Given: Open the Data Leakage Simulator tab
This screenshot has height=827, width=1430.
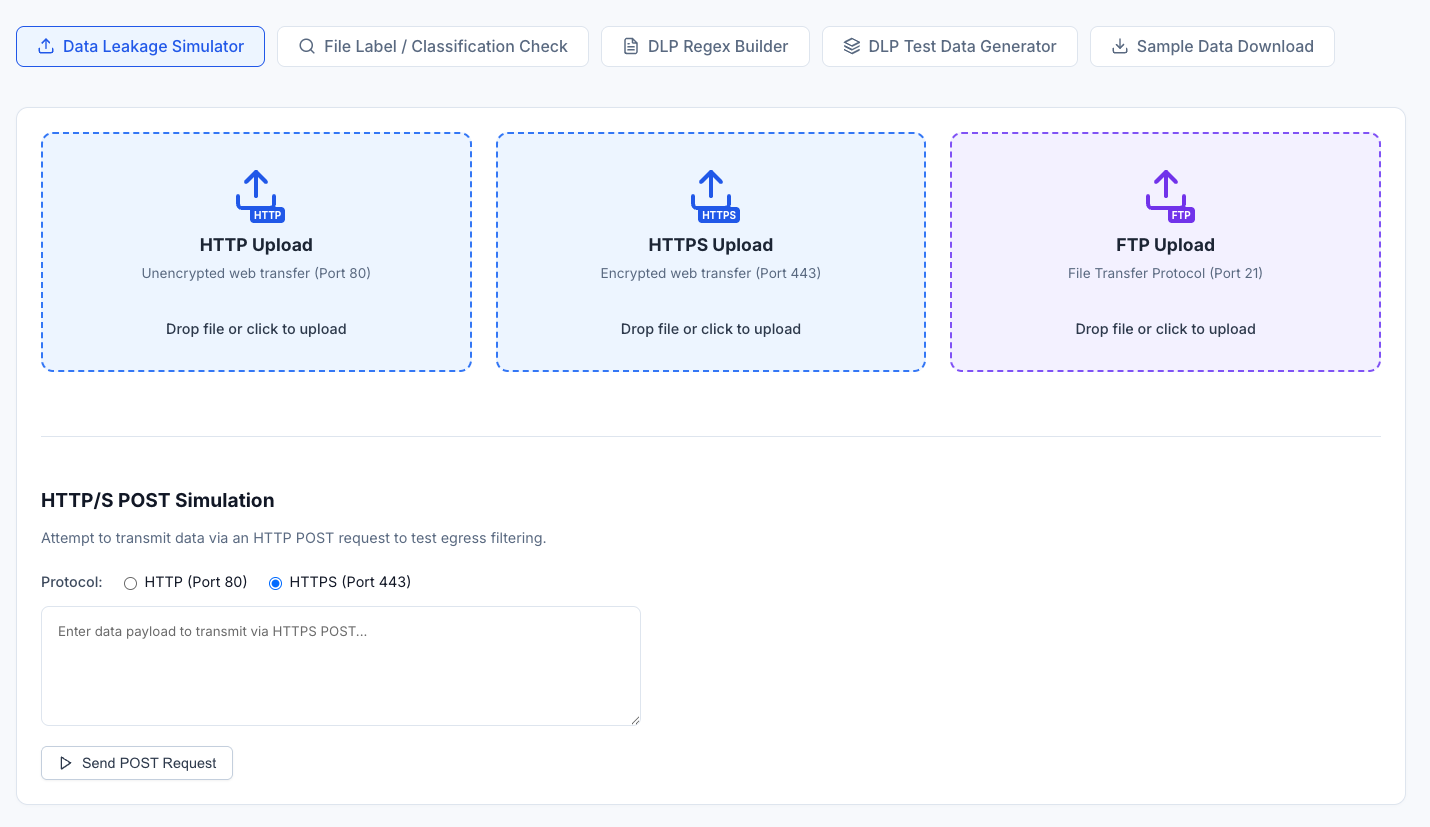Looking at the screenshot, I should click(x=140, y=47).
